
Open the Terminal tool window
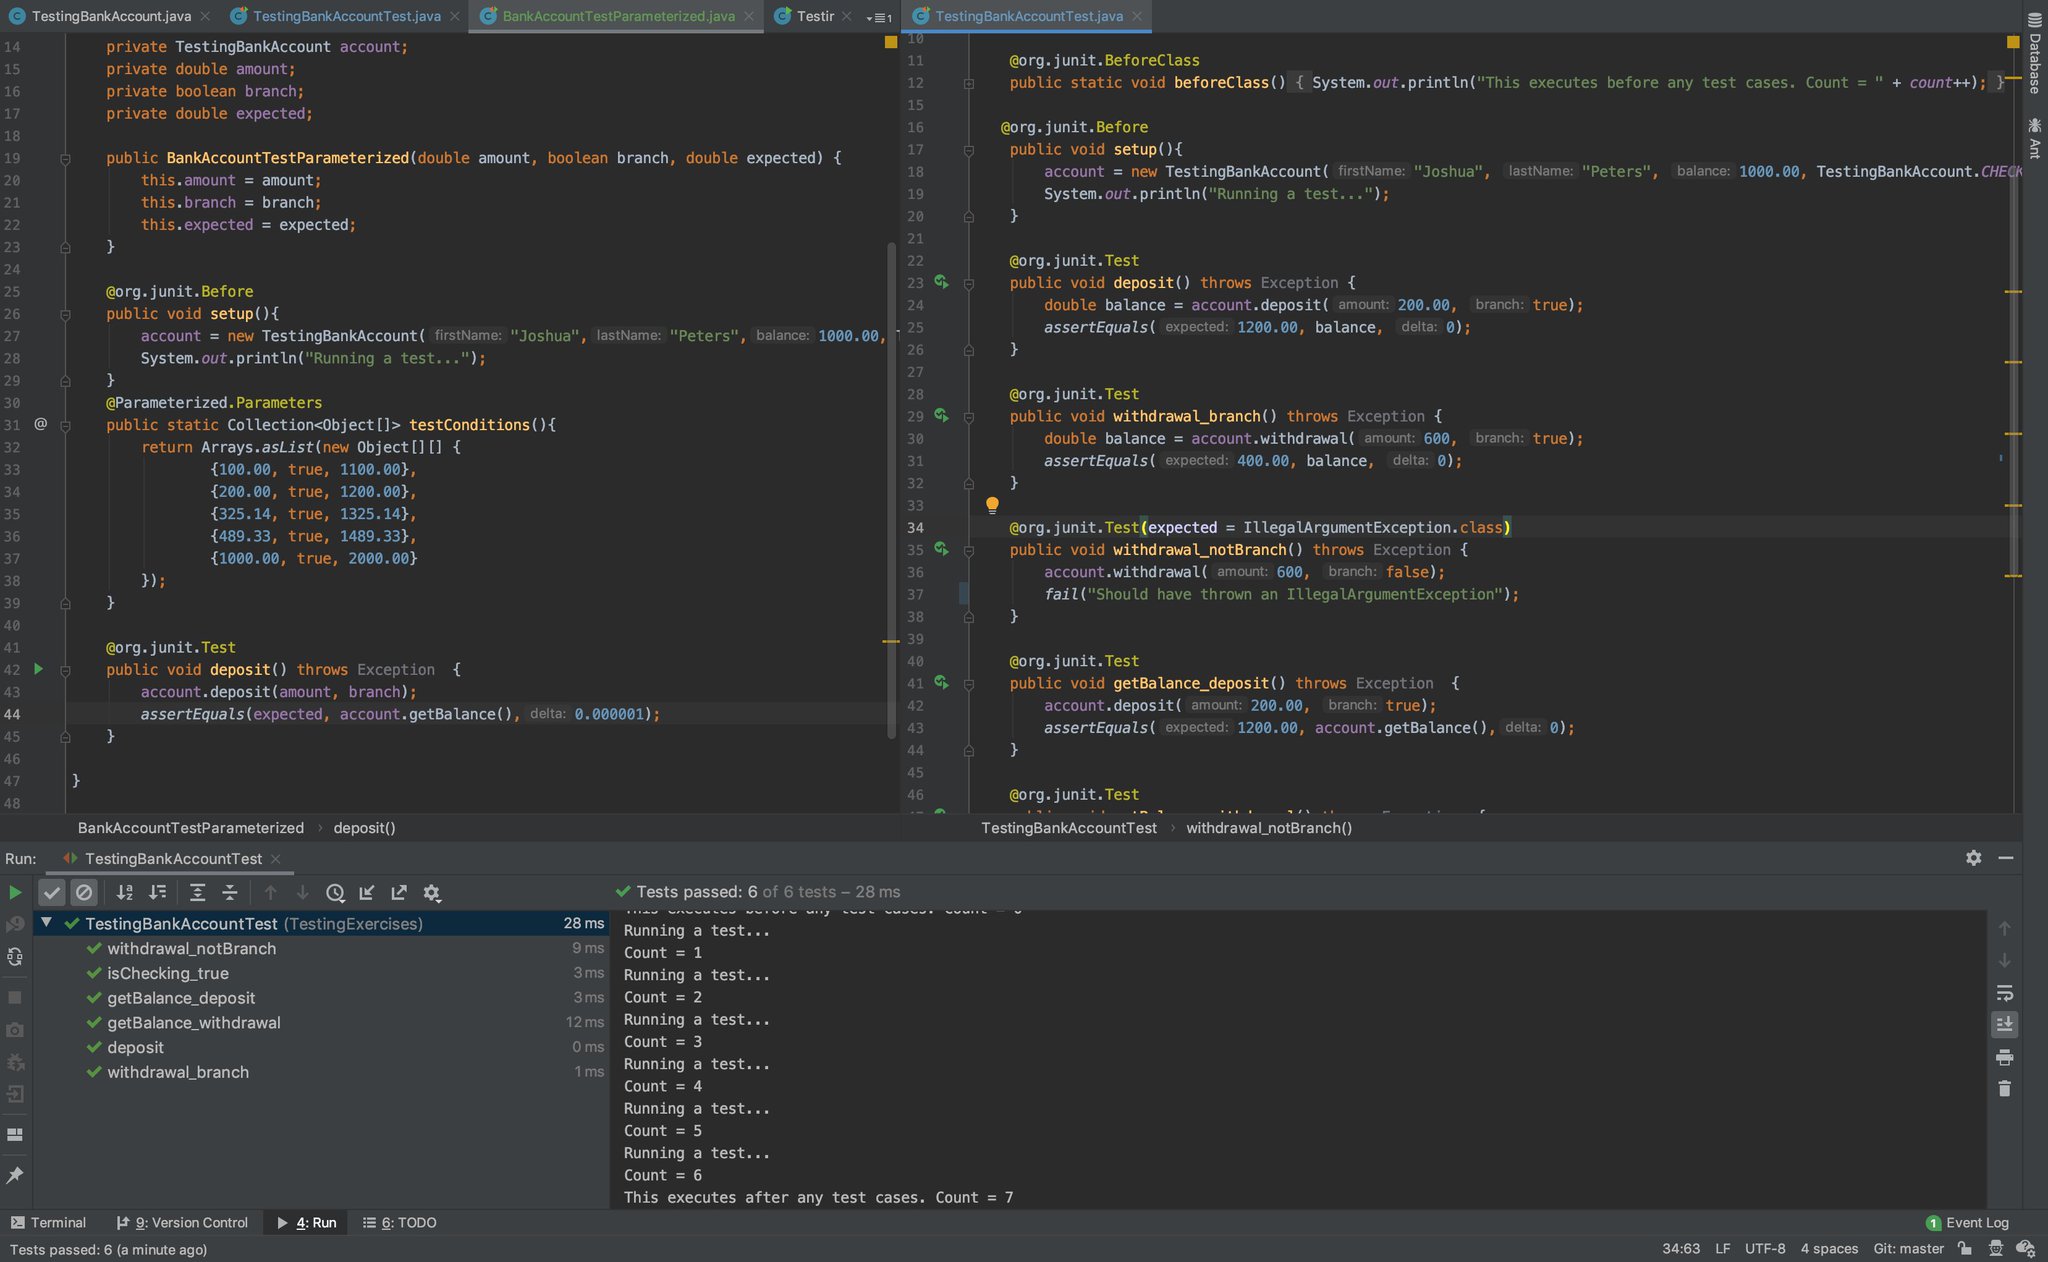point(48,1222)
